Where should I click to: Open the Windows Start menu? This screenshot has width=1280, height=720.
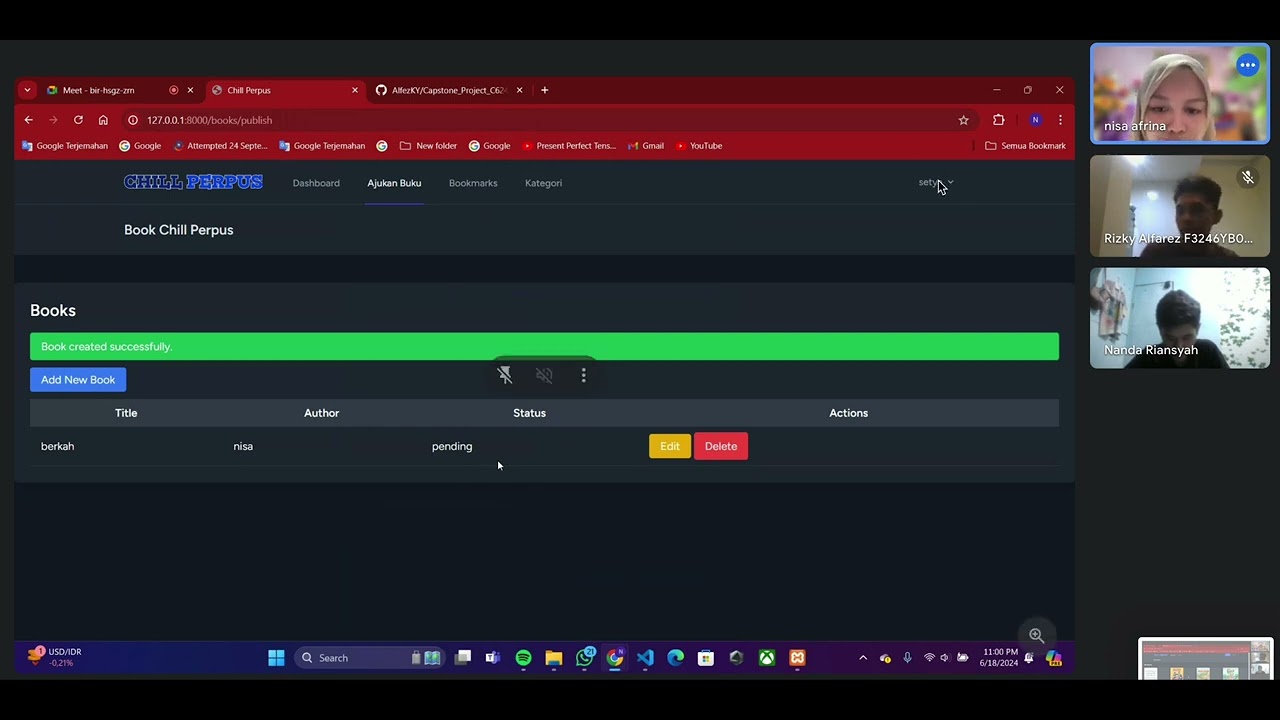[276, 658]
